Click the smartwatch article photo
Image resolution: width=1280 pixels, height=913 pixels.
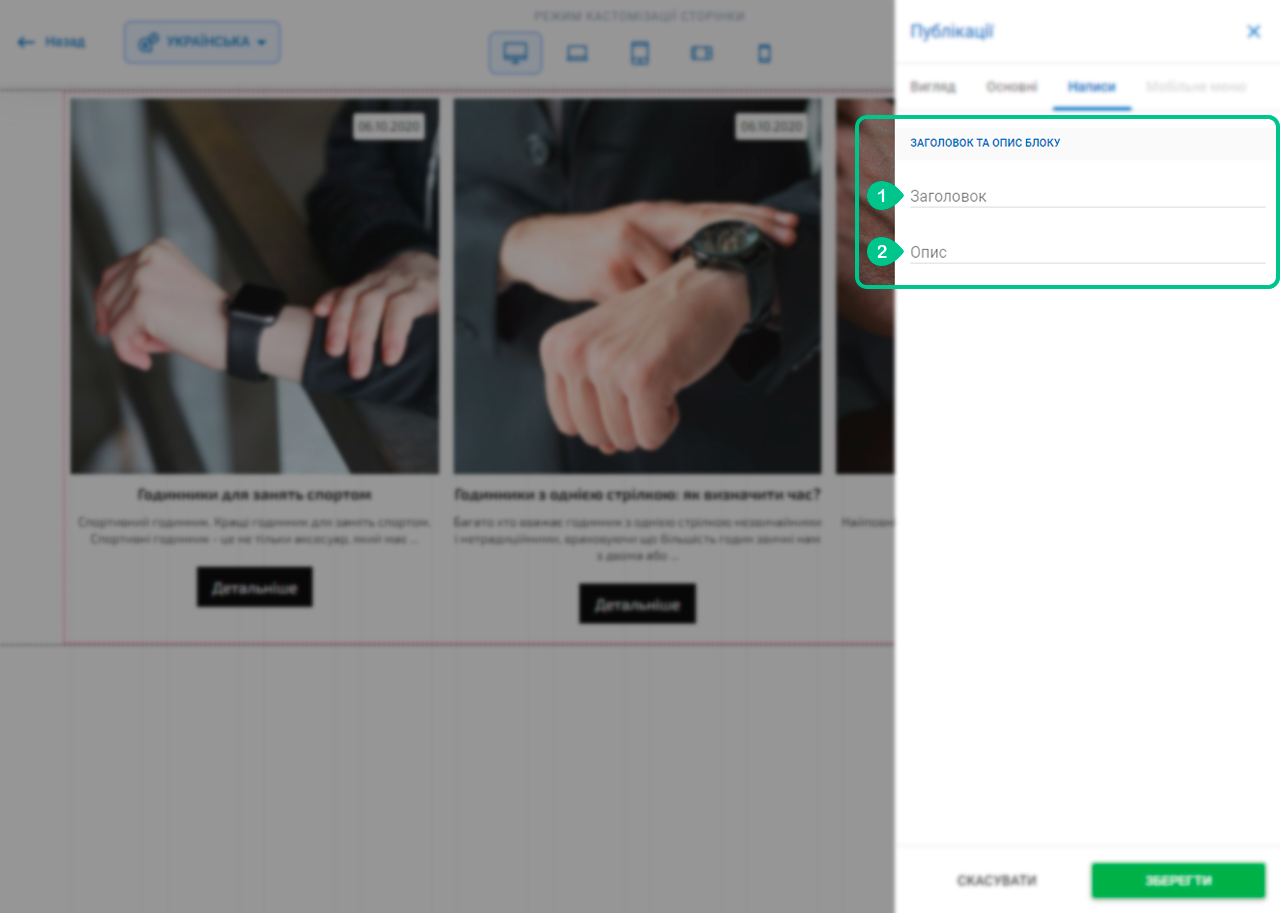(x=254, y=286)
